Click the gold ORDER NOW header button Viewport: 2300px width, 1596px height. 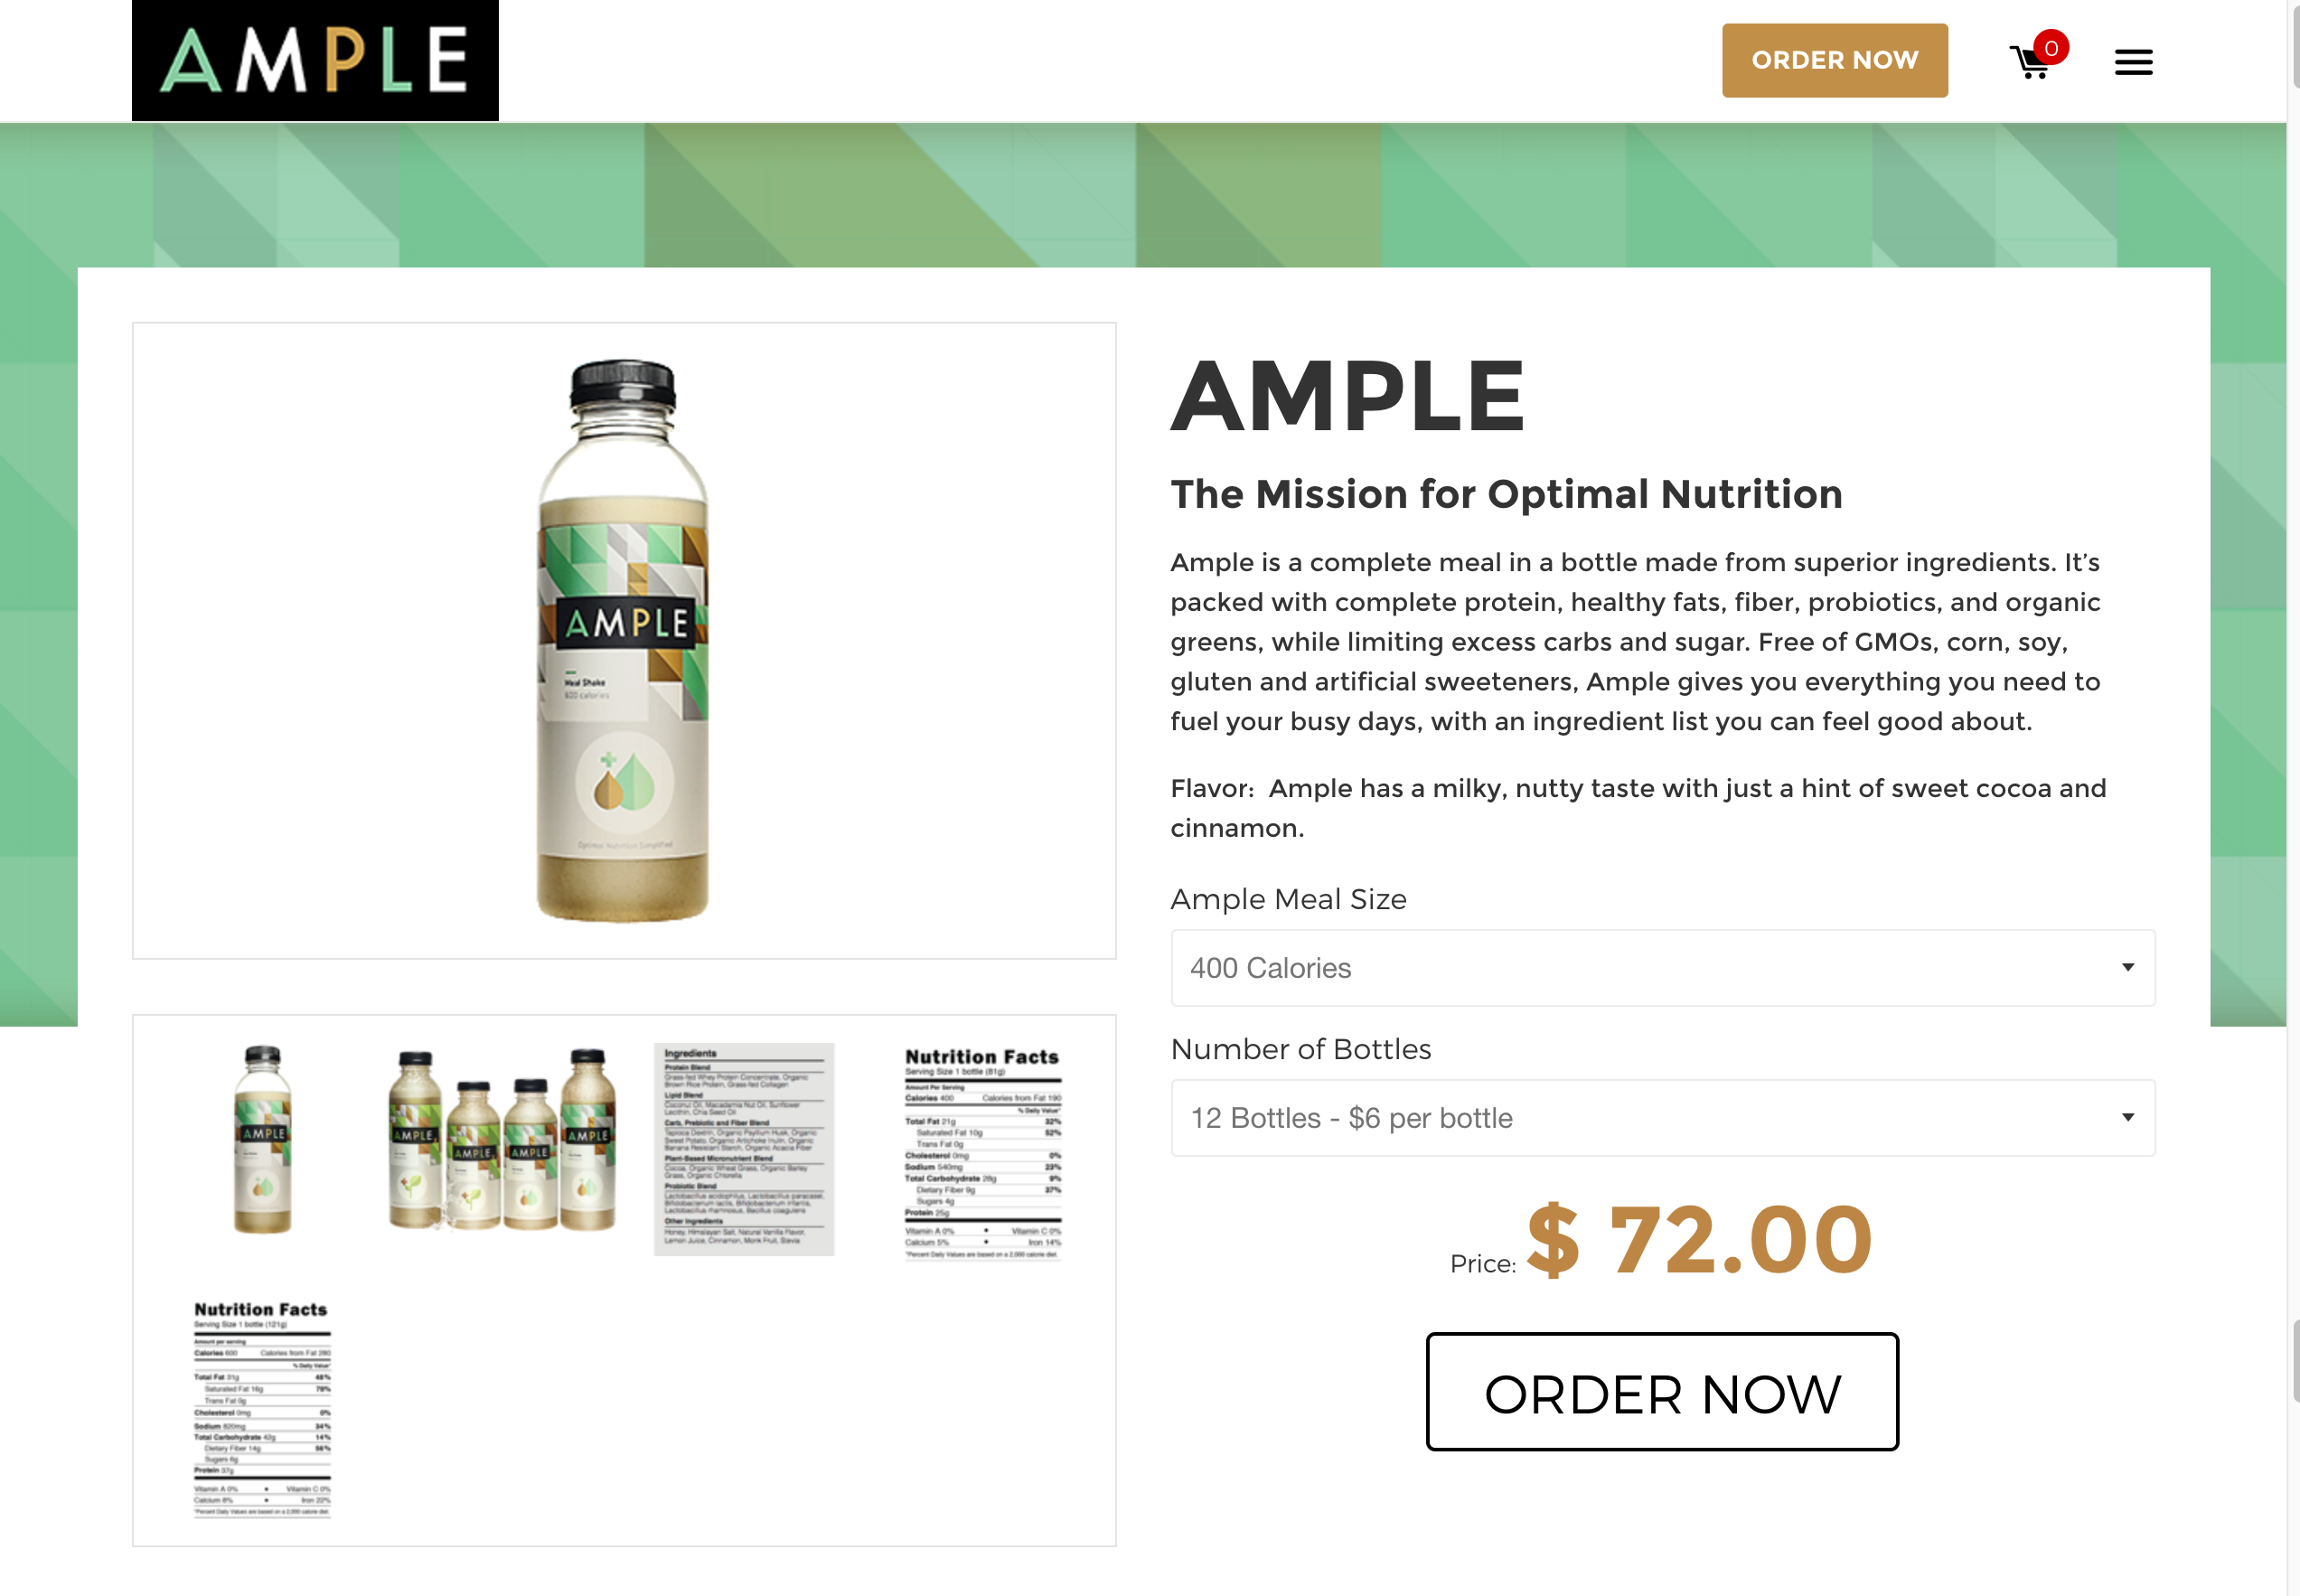pyautogui.click(x=1834, y=60)
